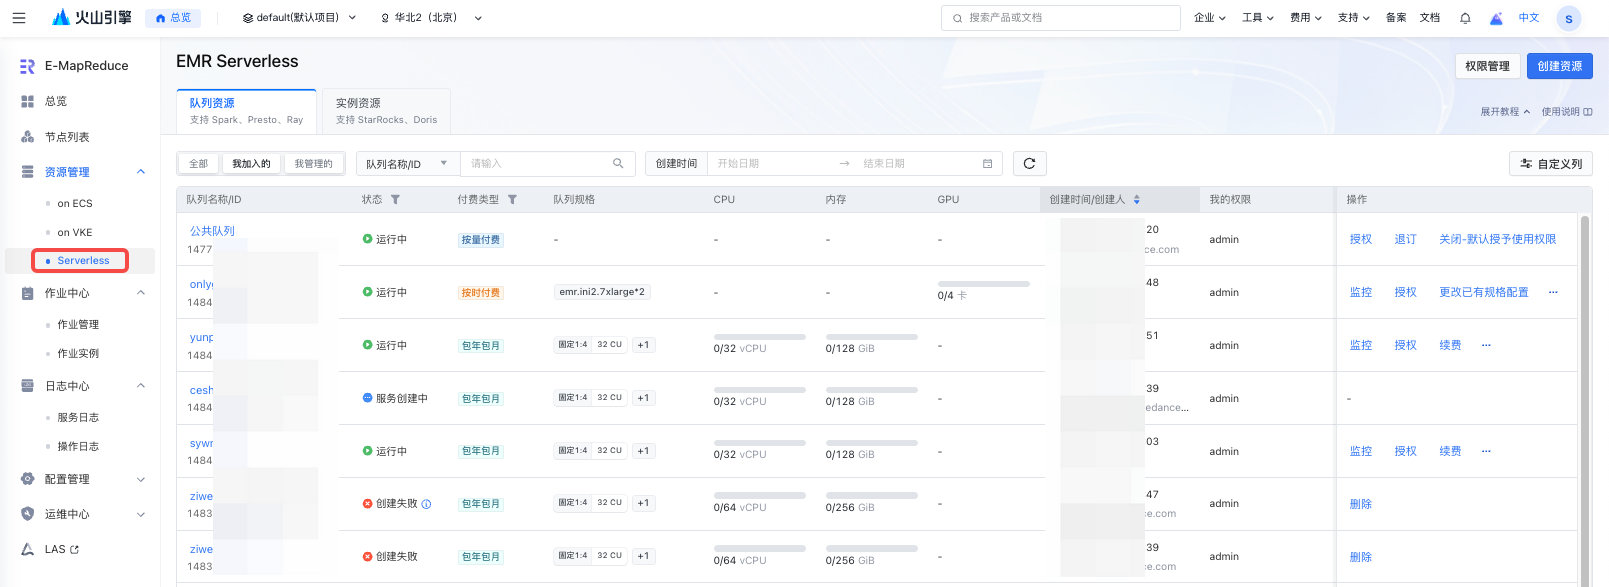Viewport: 1609px width, 587px height.
Task: Select the 我加入的 filter option
Action: point(251,163)
